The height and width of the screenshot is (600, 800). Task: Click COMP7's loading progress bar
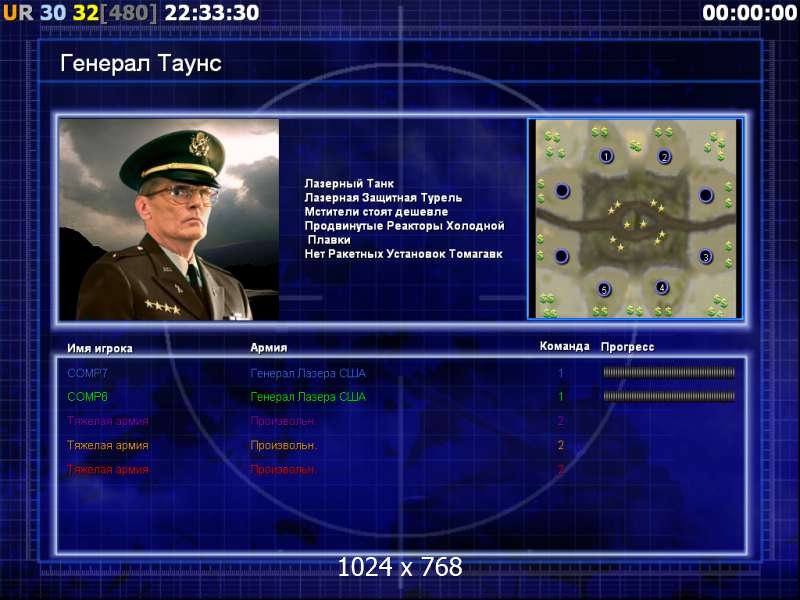coord(669,372)
